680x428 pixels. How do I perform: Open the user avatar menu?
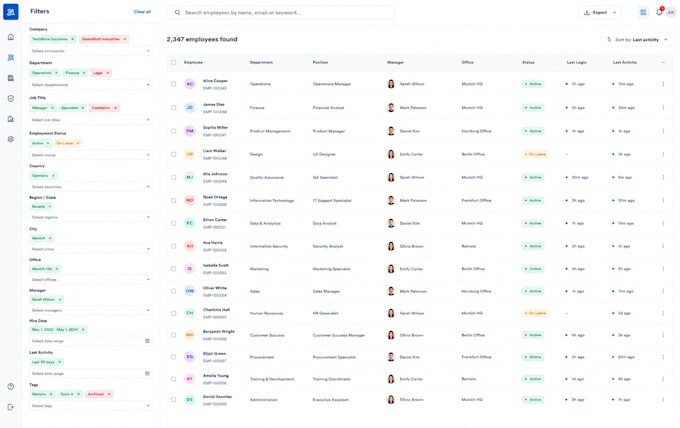point(671,13)
